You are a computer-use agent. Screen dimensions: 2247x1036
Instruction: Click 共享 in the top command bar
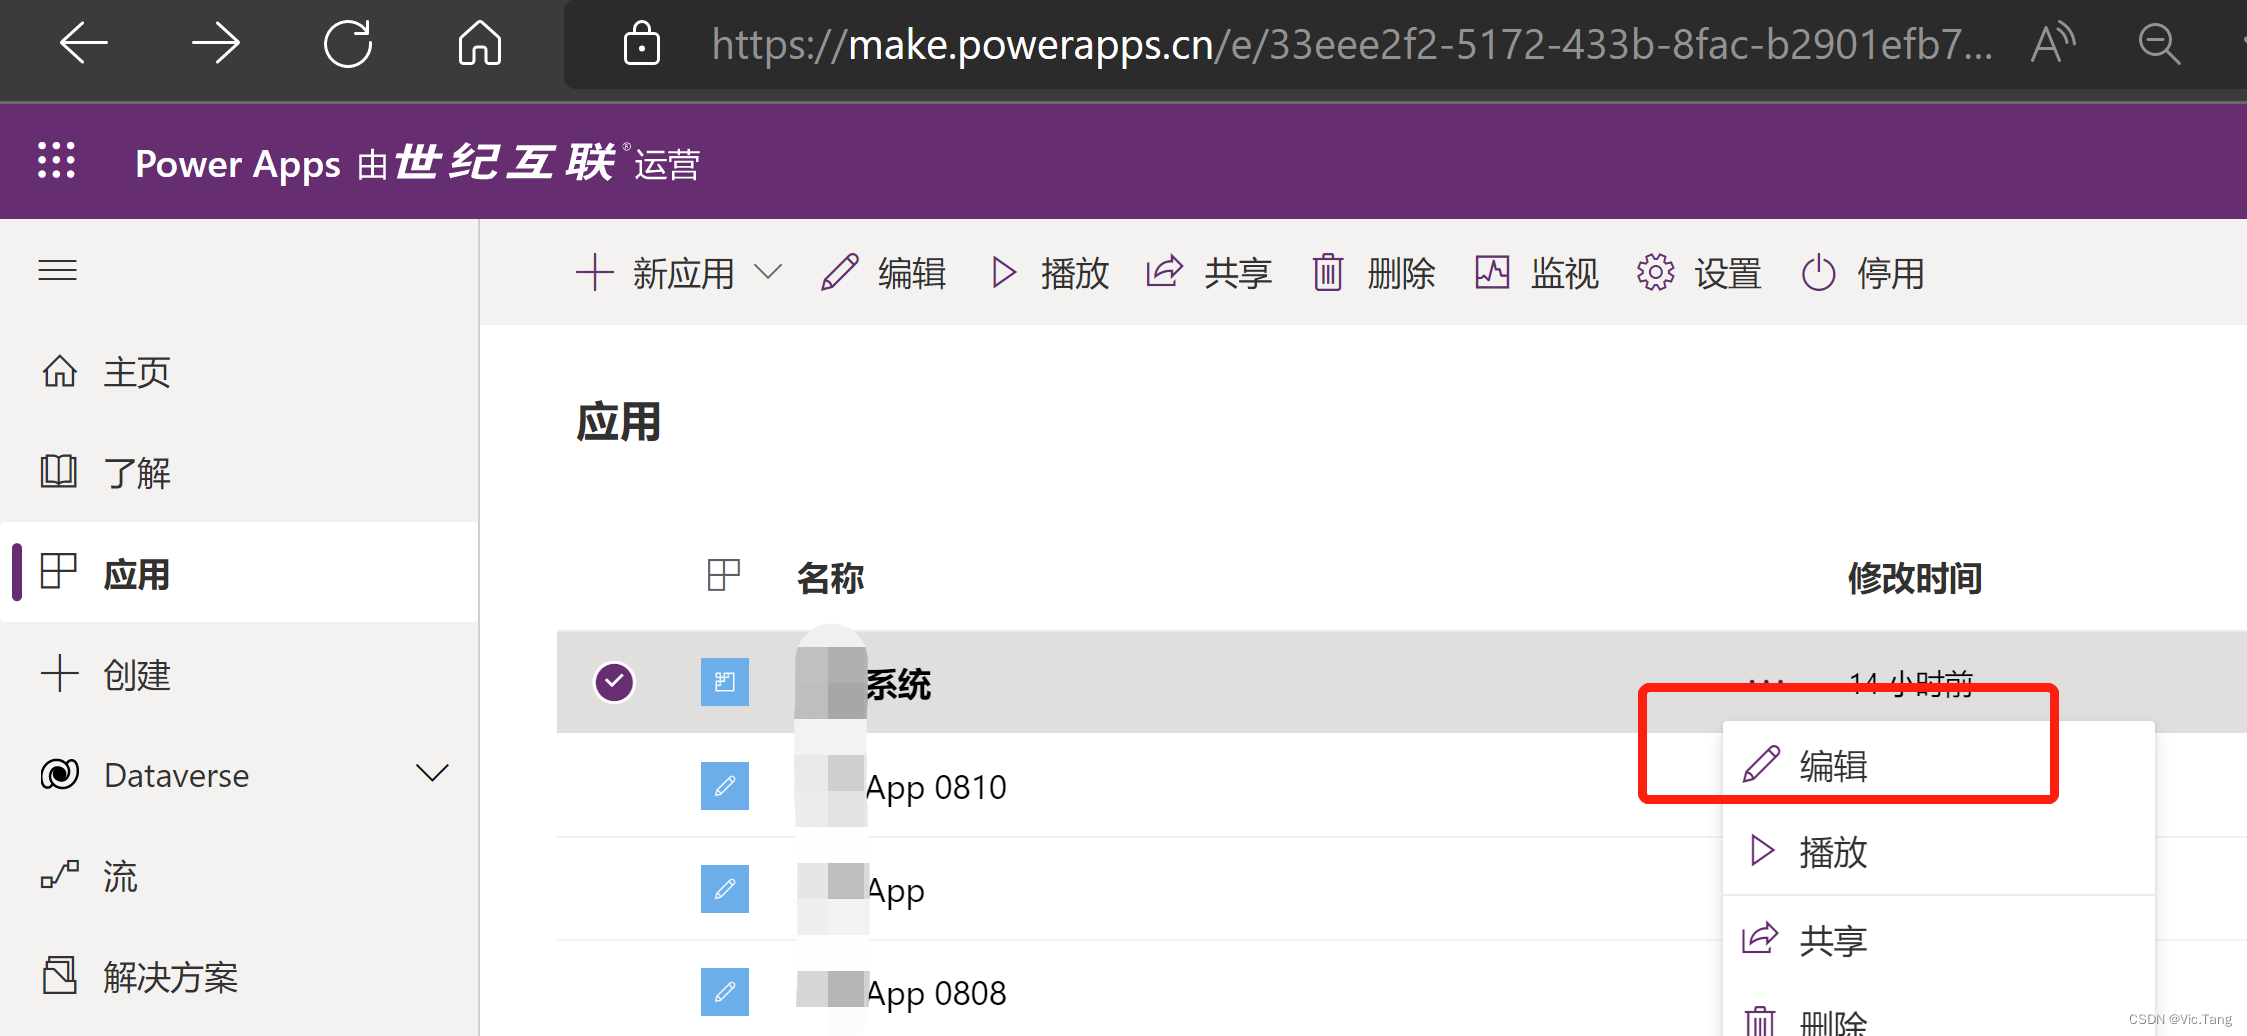[1209, 273]
